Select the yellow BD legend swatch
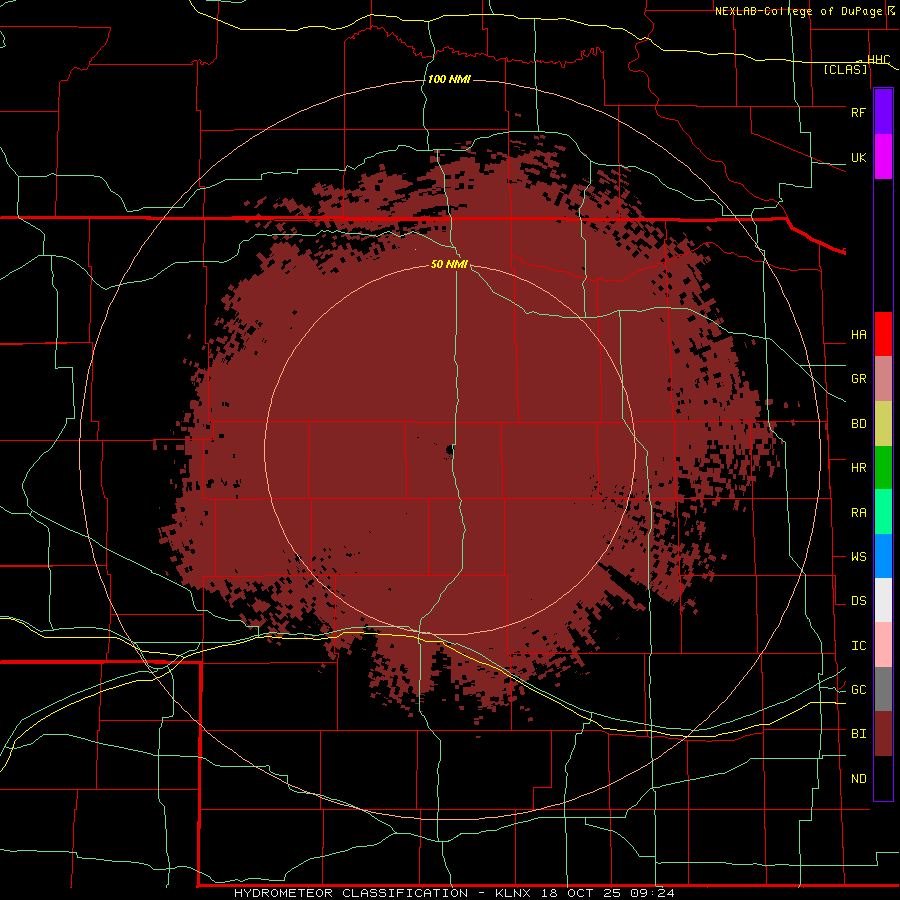 tap(883, 424)
